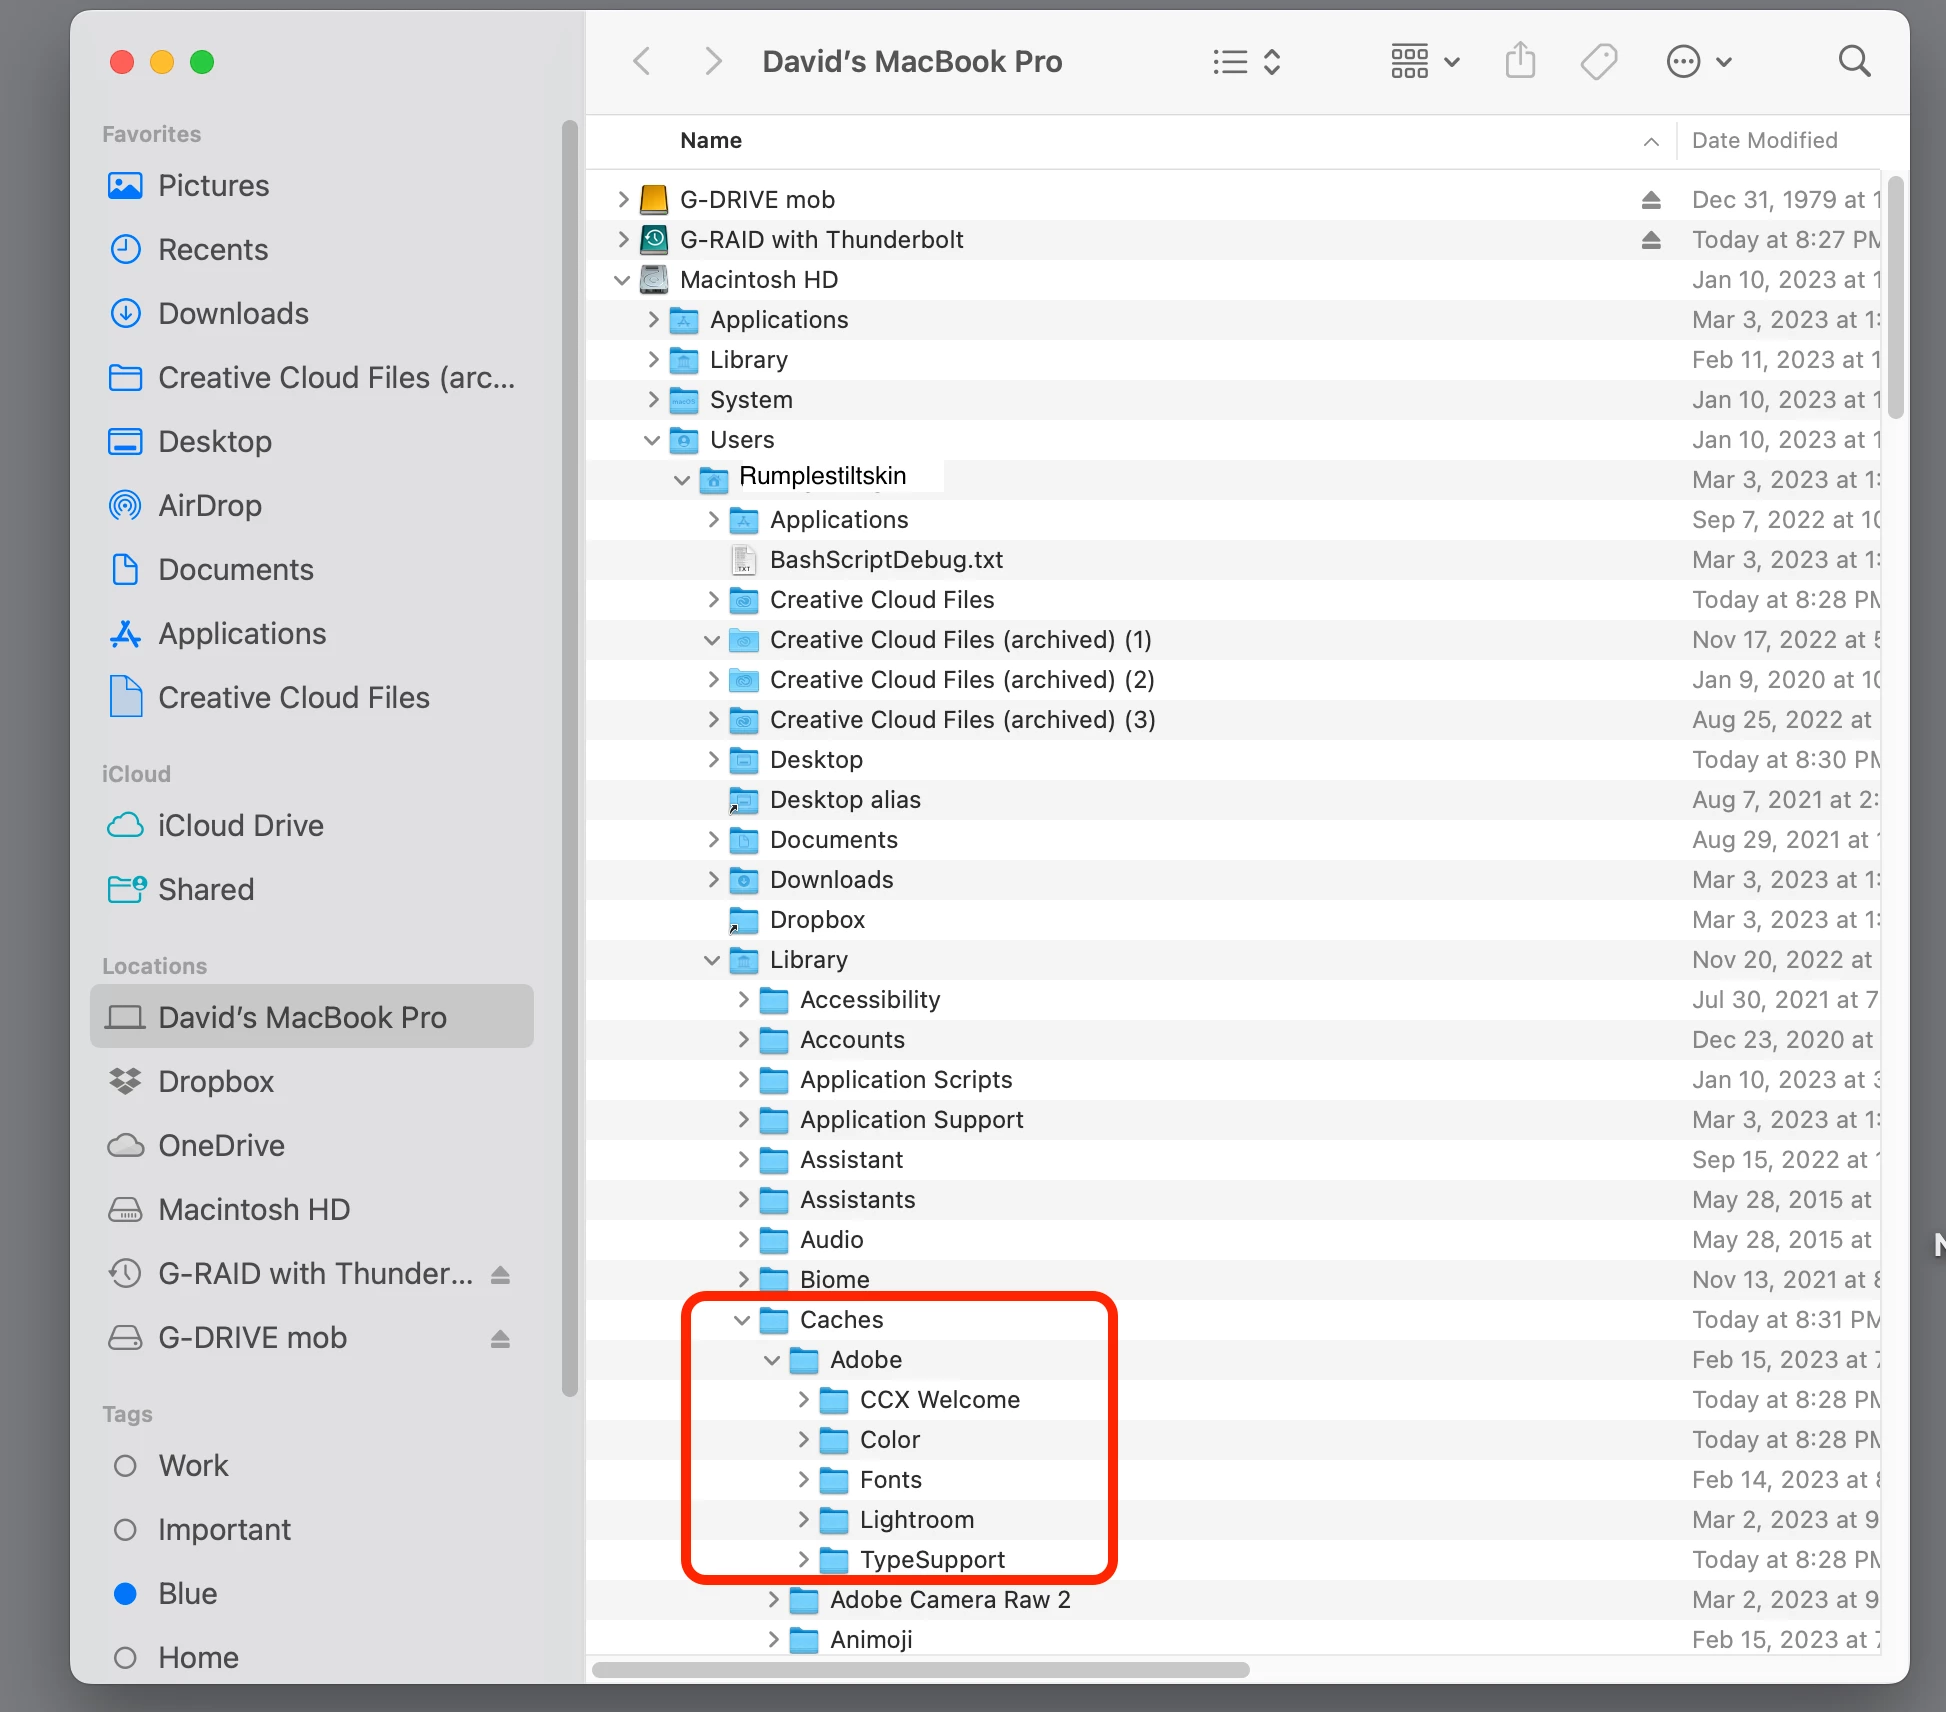
Task: Select the Home tag in sidebar
Action: [198, 1658]
